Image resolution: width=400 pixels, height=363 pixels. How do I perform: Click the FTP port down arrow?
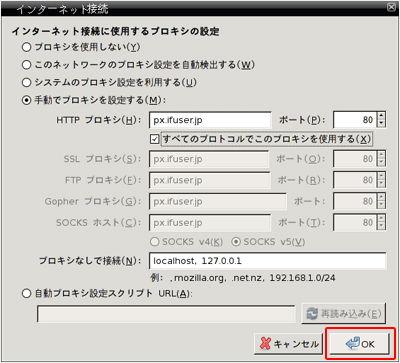382,184
